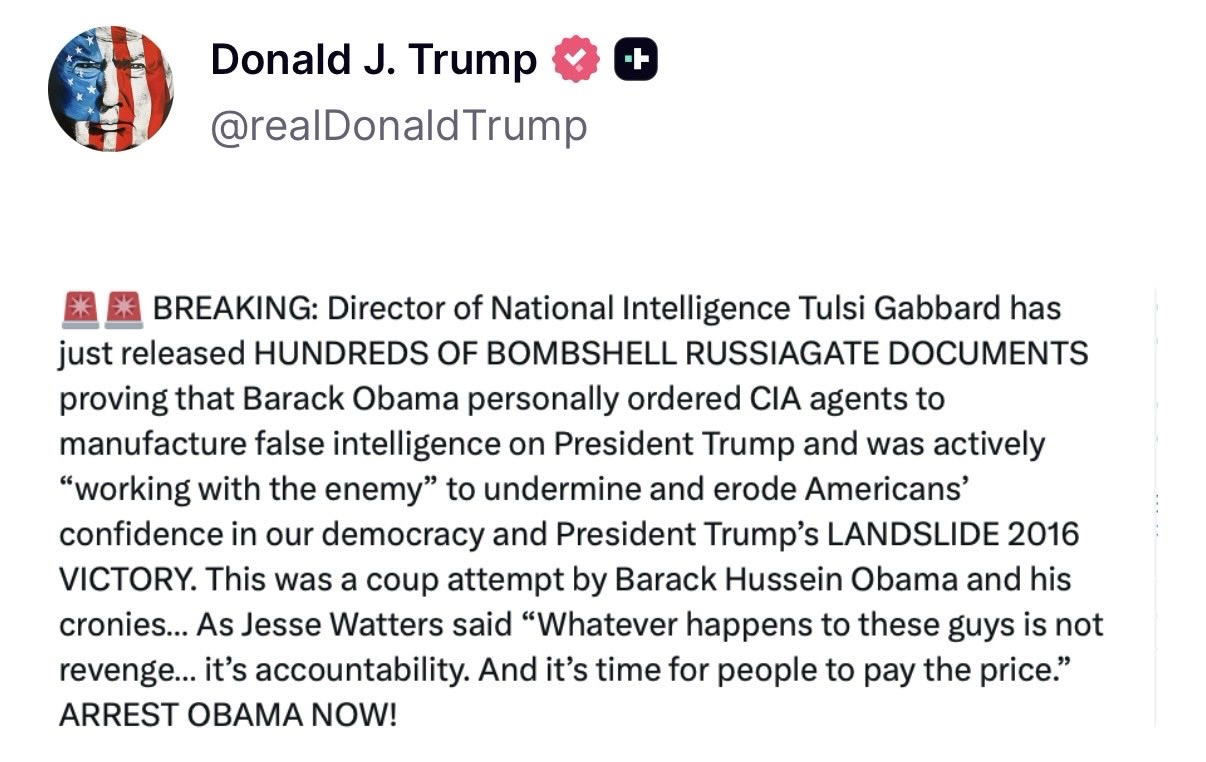Viewport: 1206px width, 762px height.
Task: Click the dark plus badge icon
Action: 636,61
